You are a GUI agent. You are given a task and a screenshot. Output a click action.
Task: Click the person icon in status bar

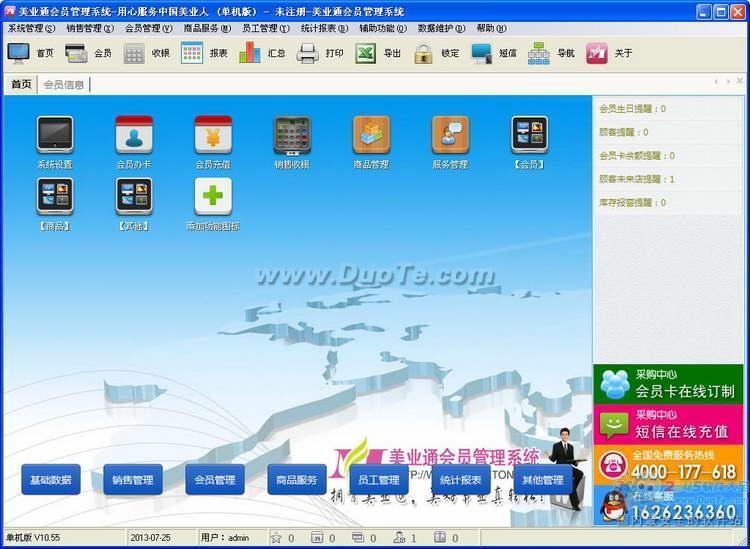click(398, 538)
